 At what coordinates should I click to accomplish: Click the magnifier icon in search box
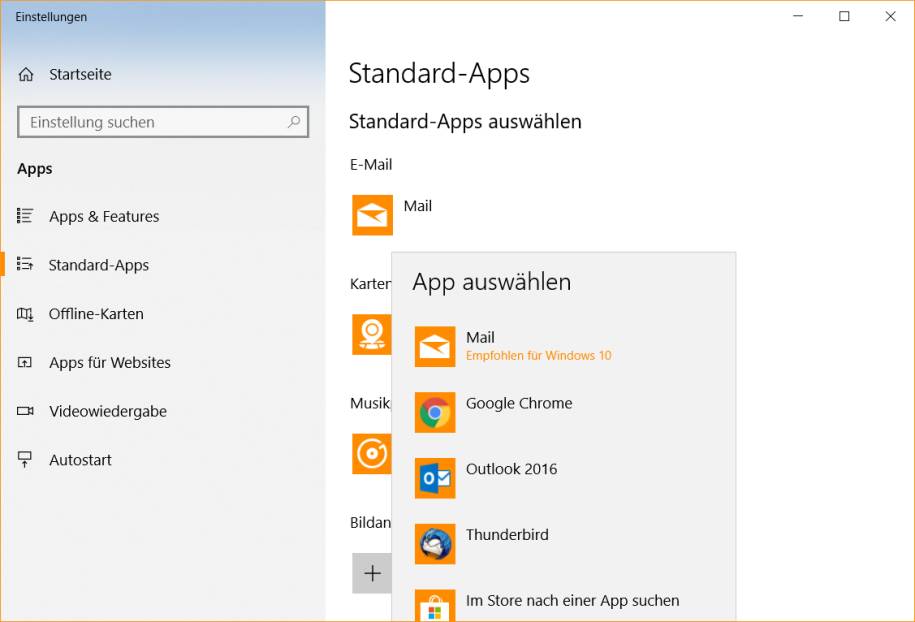click(x=294, y=122)
